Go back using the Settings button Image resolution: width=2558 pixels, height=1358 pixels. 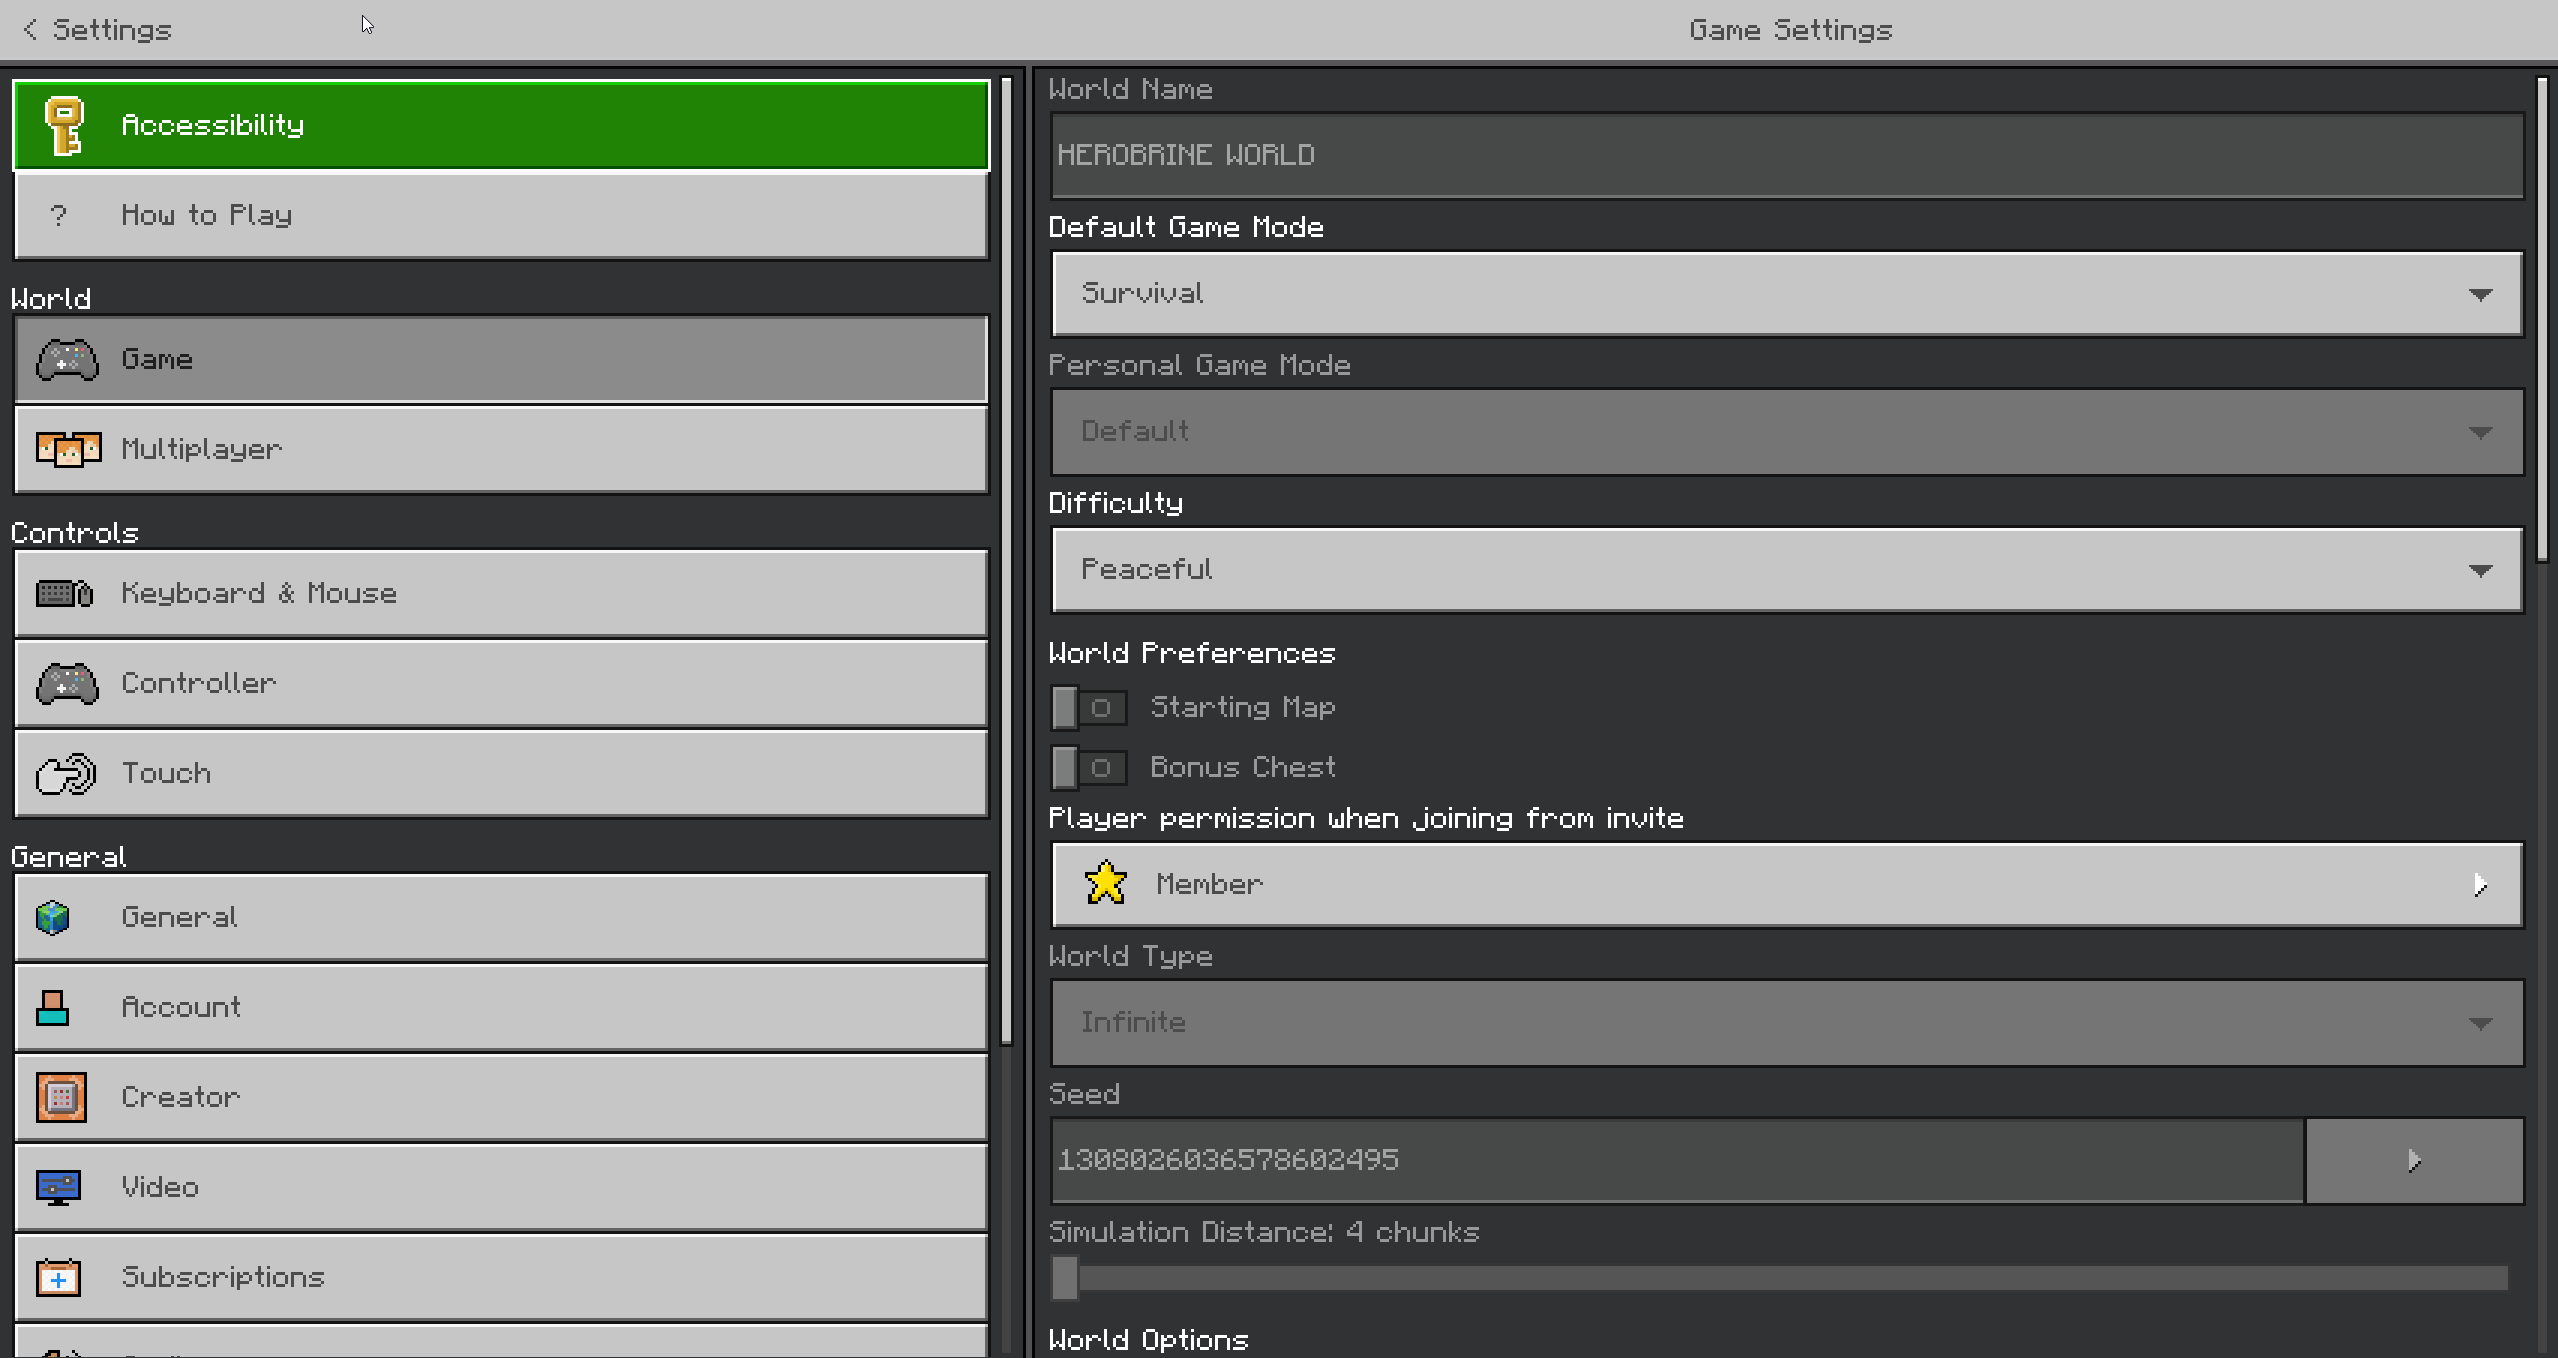(98, 30)
